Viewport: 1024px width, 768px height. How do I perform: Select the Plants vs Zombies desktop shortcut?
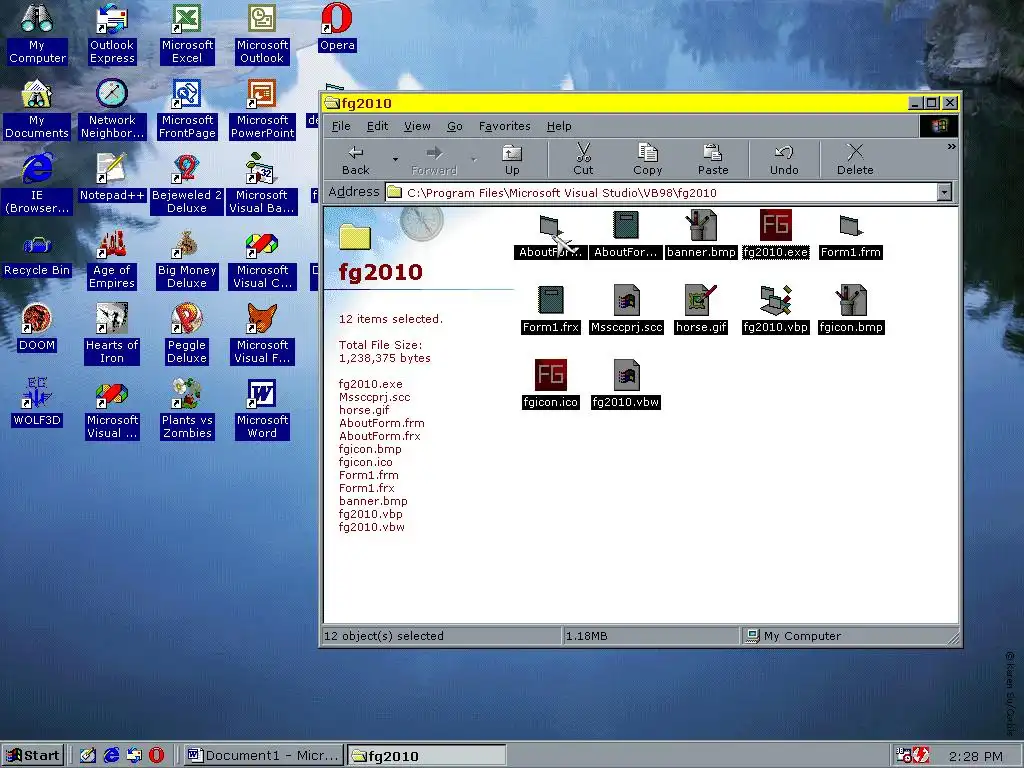[x=186, y=394]
